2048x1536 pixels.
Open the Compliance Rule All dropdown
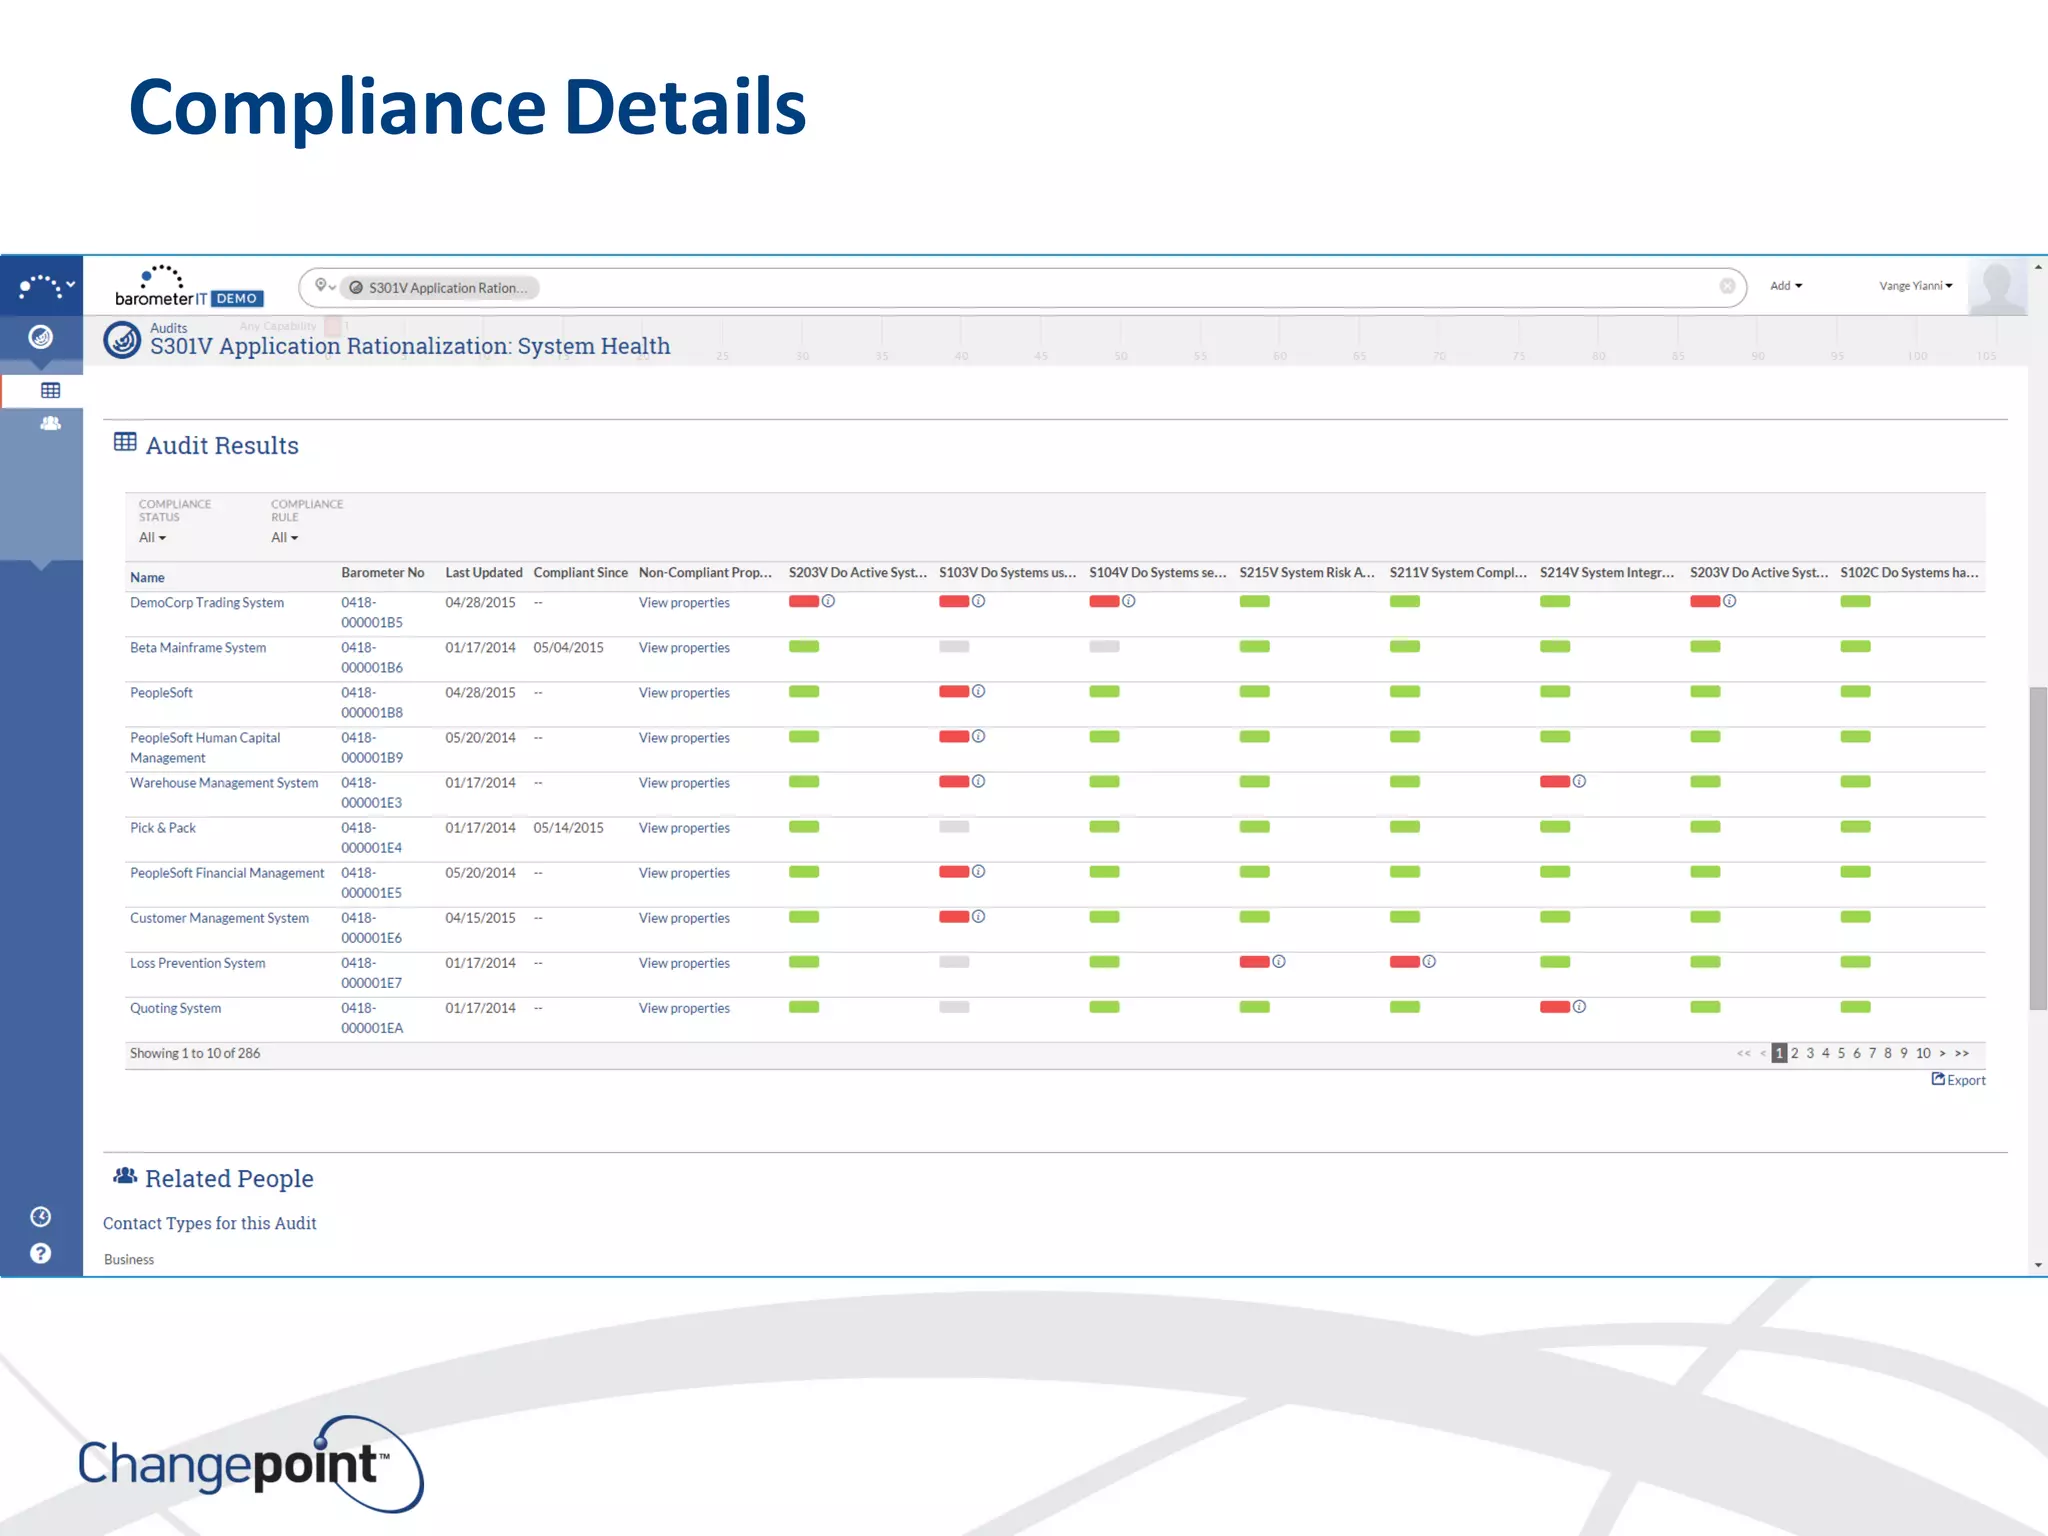tap(284, 538)
